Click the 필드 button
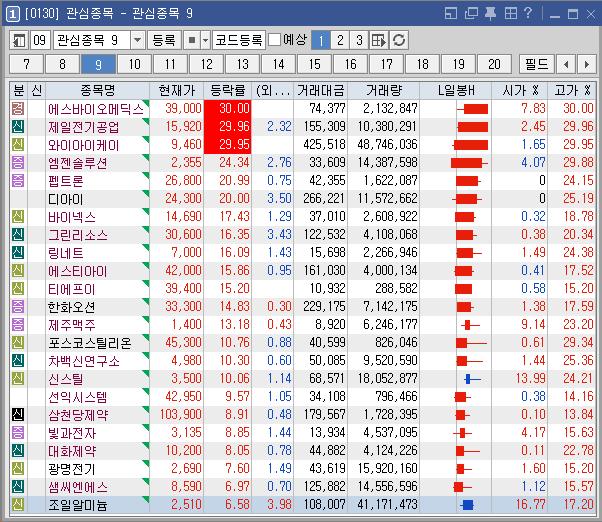The height and width of the screenshot is (522, 602). click(x=537, y=64)
